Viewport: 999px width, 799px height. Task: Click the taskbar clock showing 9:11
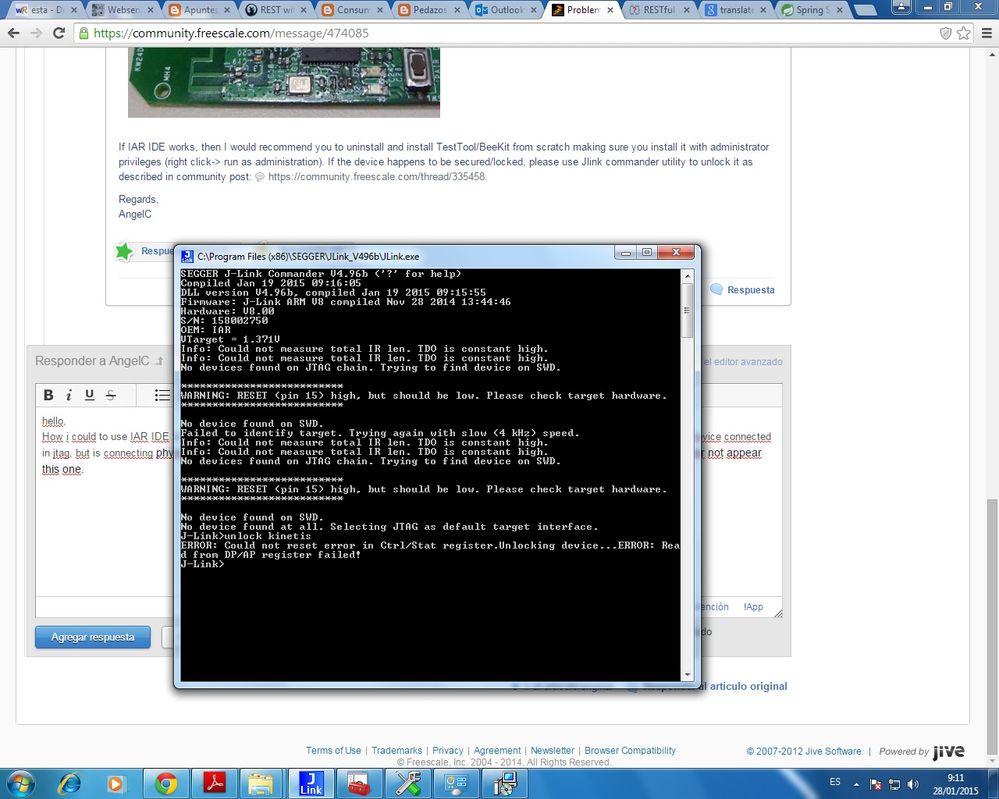pos(956,784)
